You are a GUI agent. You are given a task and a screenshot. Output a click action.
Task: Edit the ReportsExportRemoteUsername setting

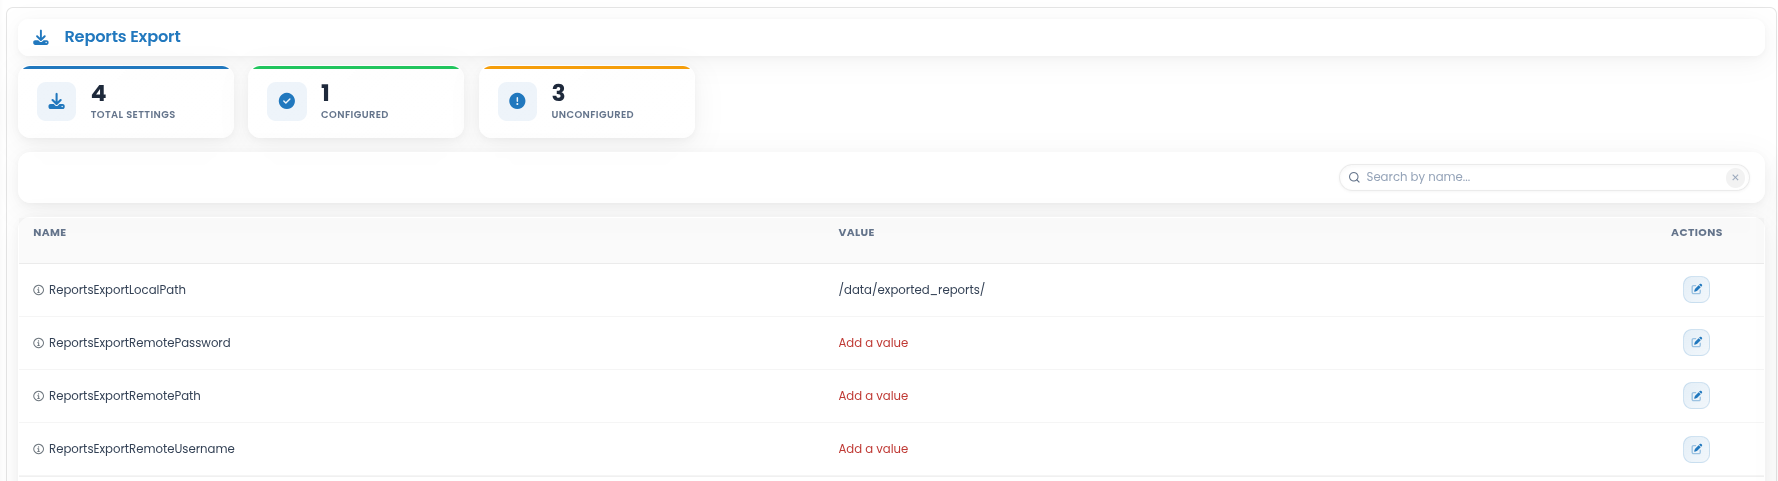click(x=1696, y=449)
